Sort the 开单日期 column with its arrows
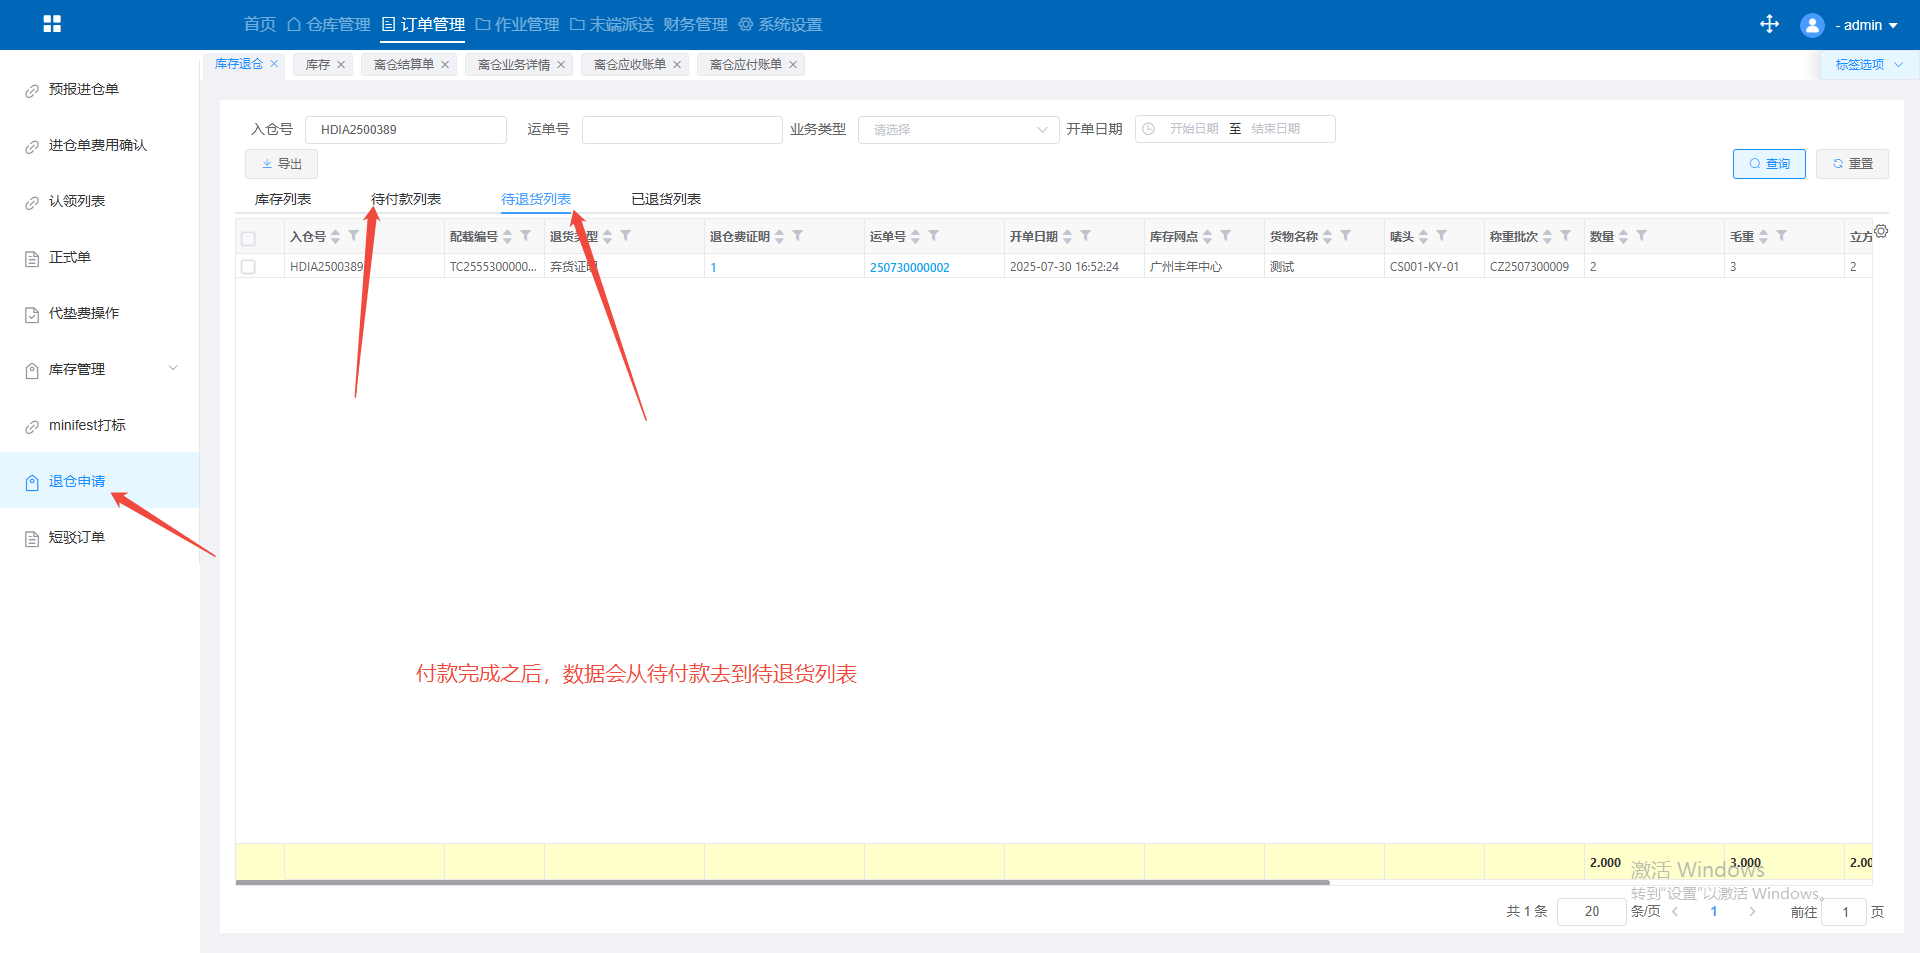Screen dimensions: 1920x953 tap(1067, 237)
